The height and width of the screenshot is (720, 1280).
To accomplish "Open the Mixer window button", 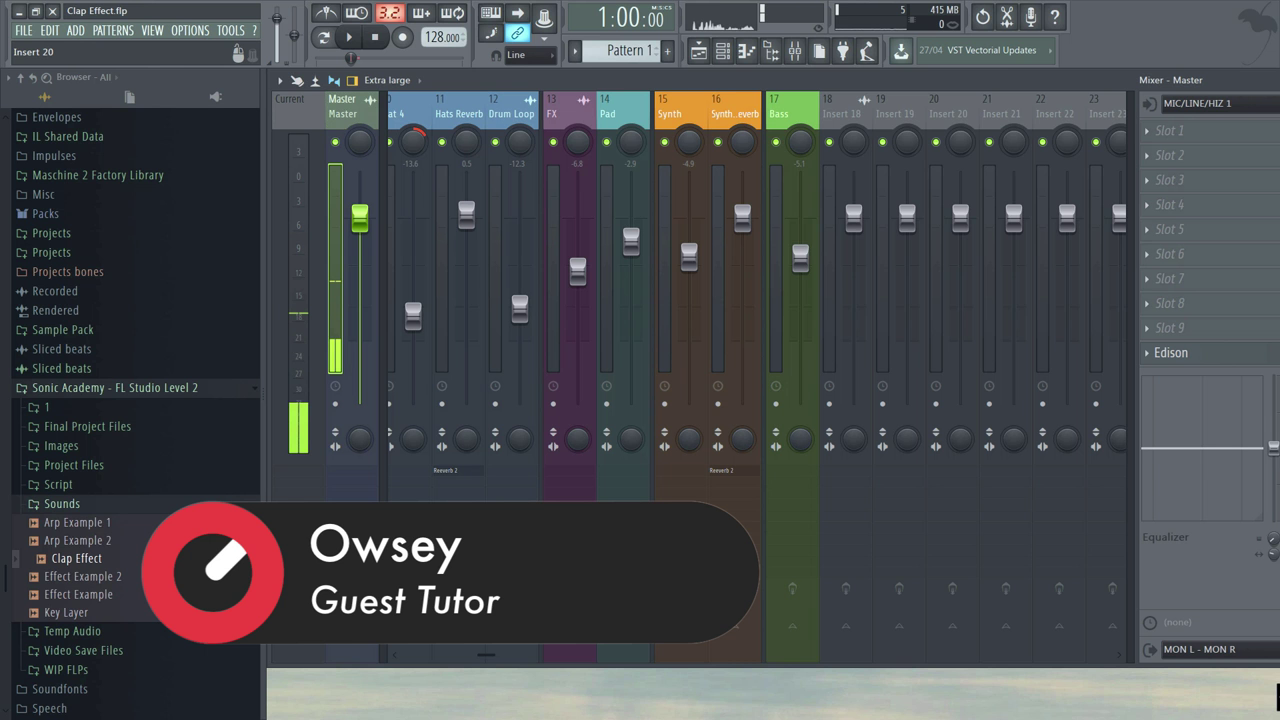I will coord(795,51).
